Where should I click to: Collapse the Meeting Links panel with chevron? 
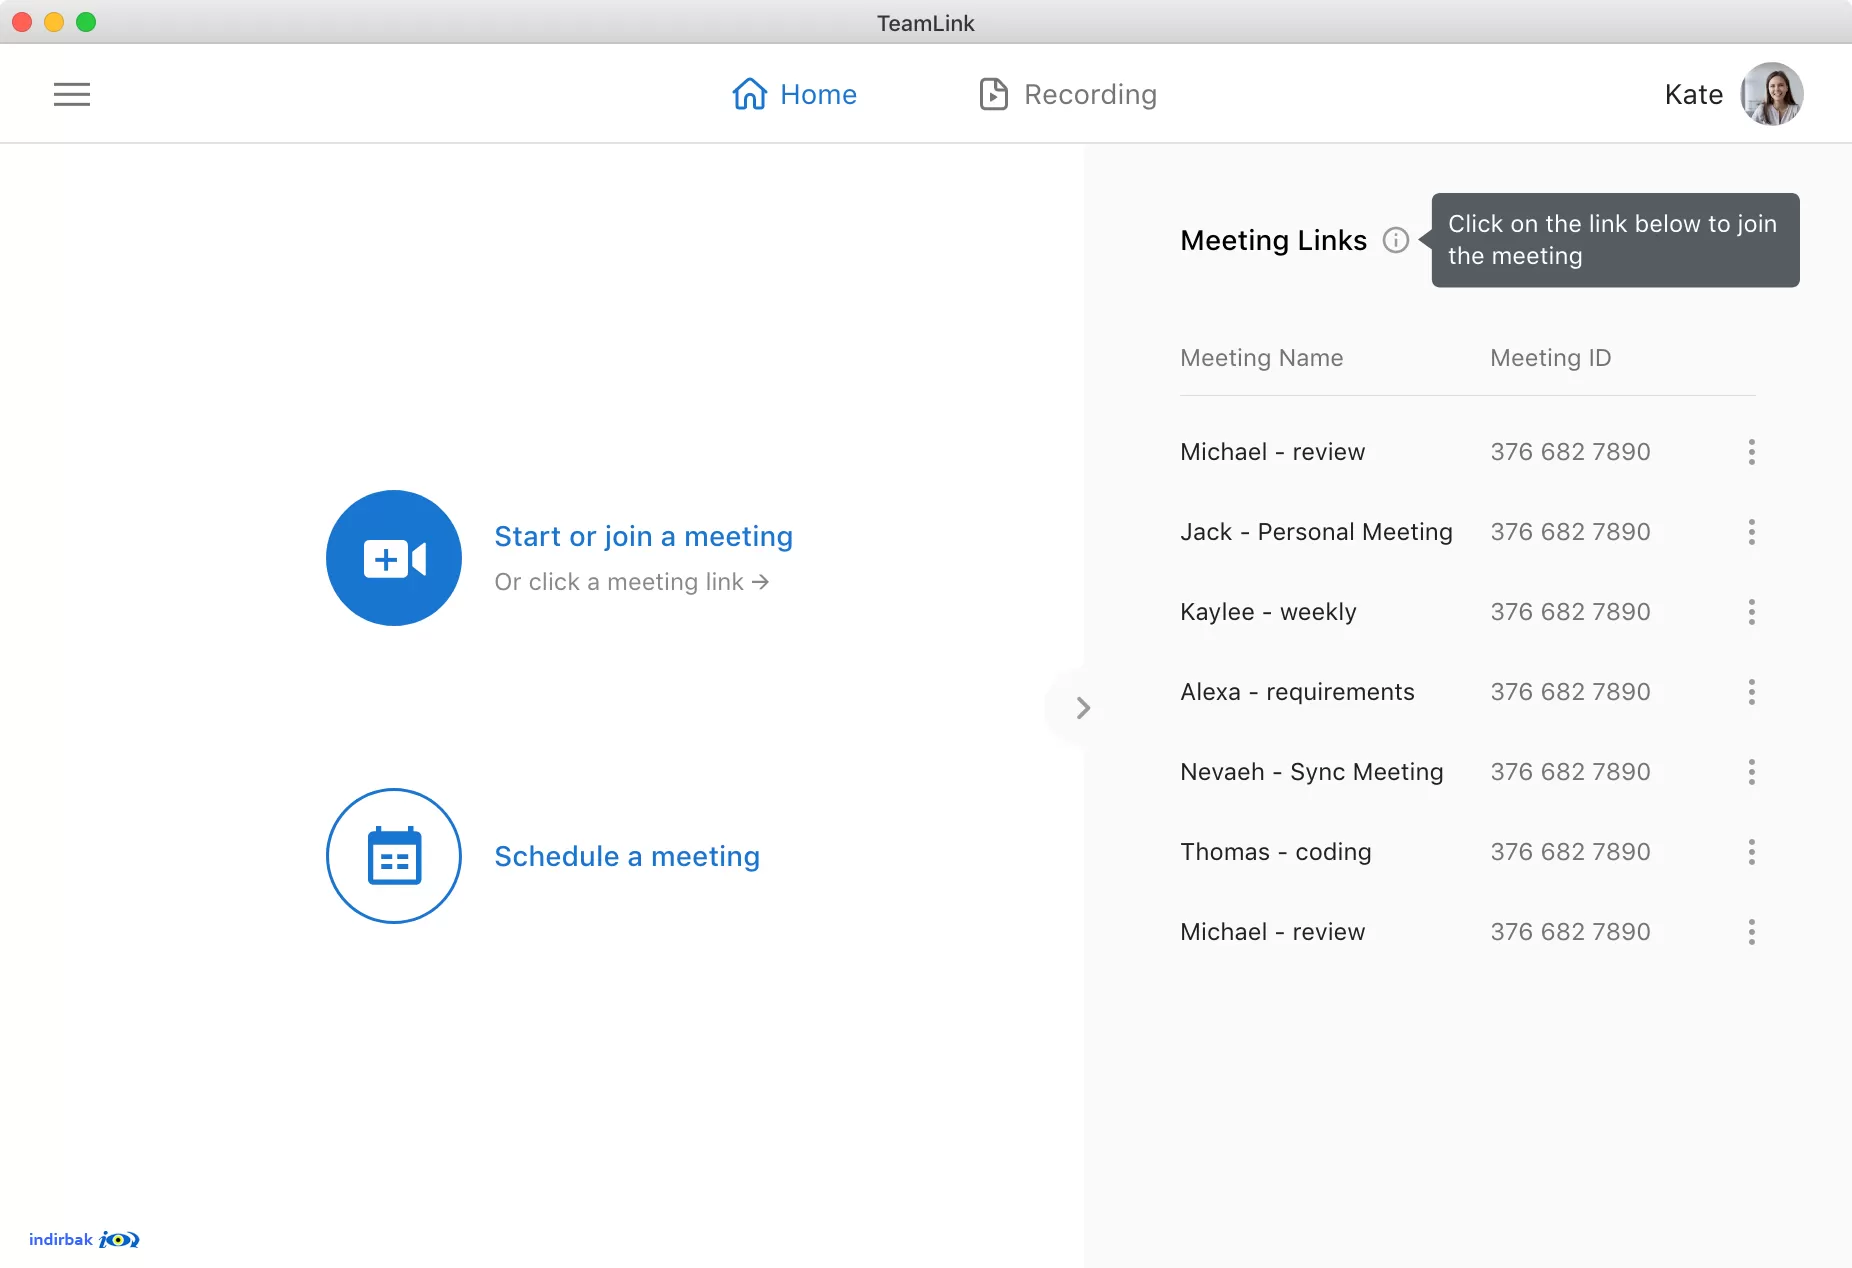click(1083, 708)
